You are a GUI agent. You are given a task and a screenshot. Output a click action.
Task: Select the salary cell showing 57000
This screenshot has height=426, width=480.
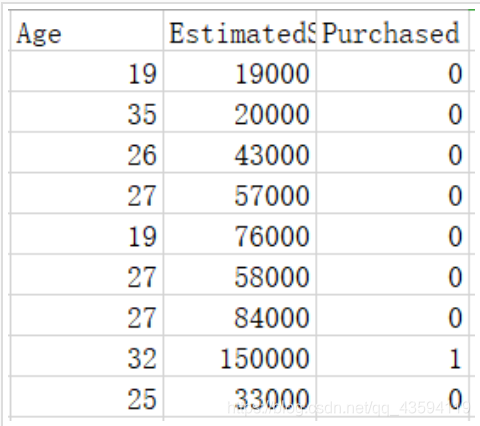[240, 193]
